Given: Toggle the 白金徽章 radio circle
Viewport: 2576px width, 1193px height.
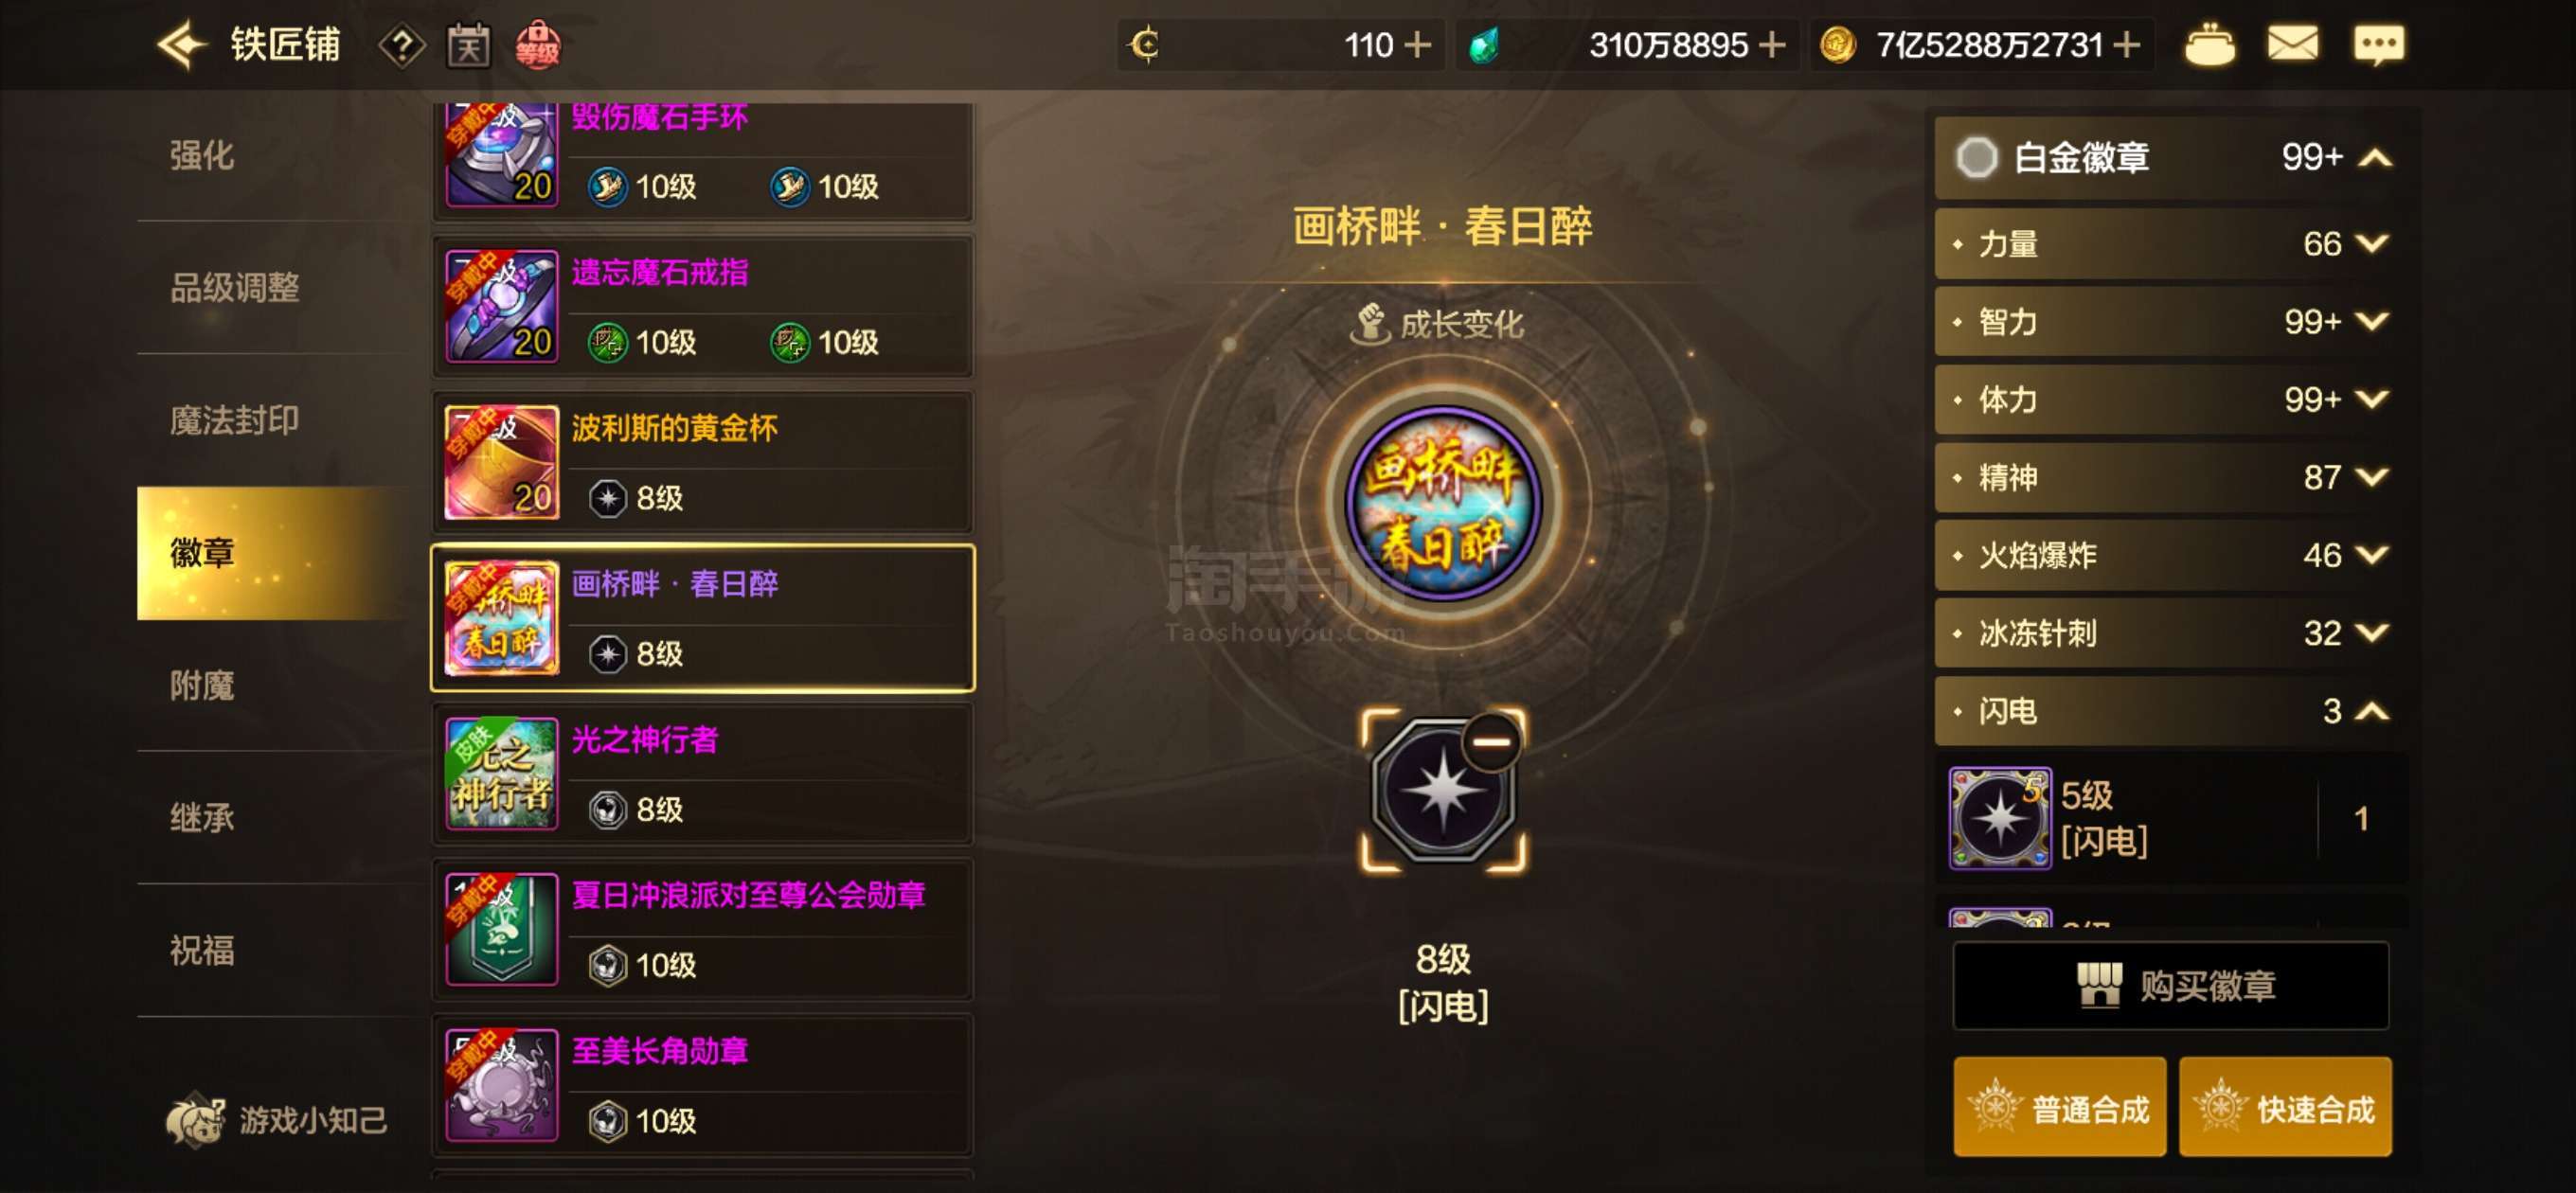Looking at the screenshot, I should [1975, 157].
